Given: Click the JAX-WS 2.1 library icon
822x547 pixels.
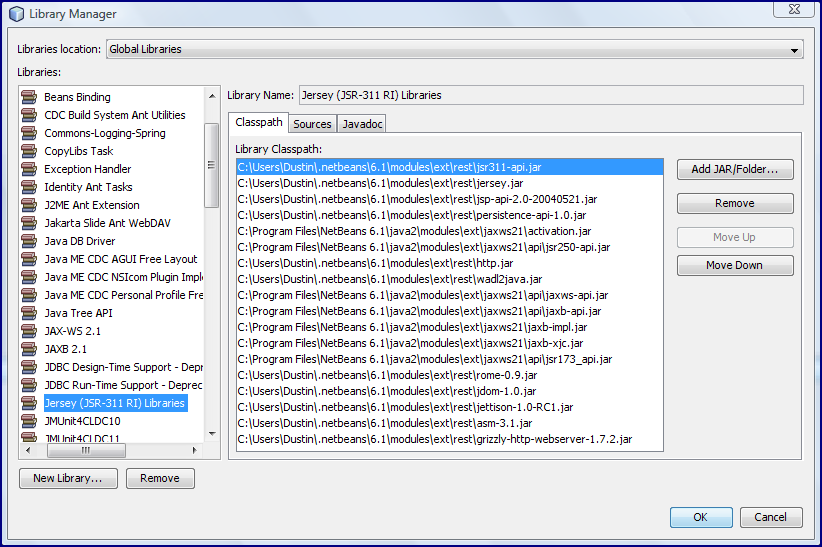Looking at the screenshot, I should coord(29,331).
